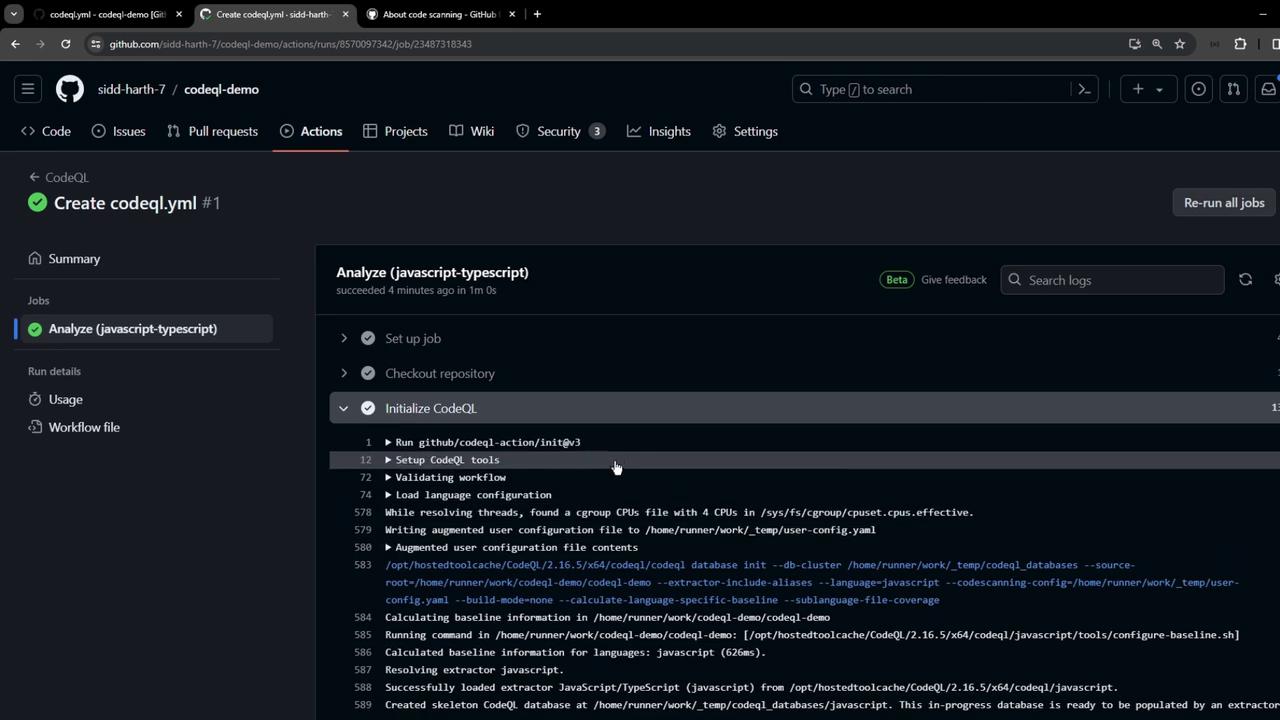1280x720 pixels.
Task: Click the 'Successfully loaded extractor JavaScript/TypeScript' log line
Action: point(751,687)
